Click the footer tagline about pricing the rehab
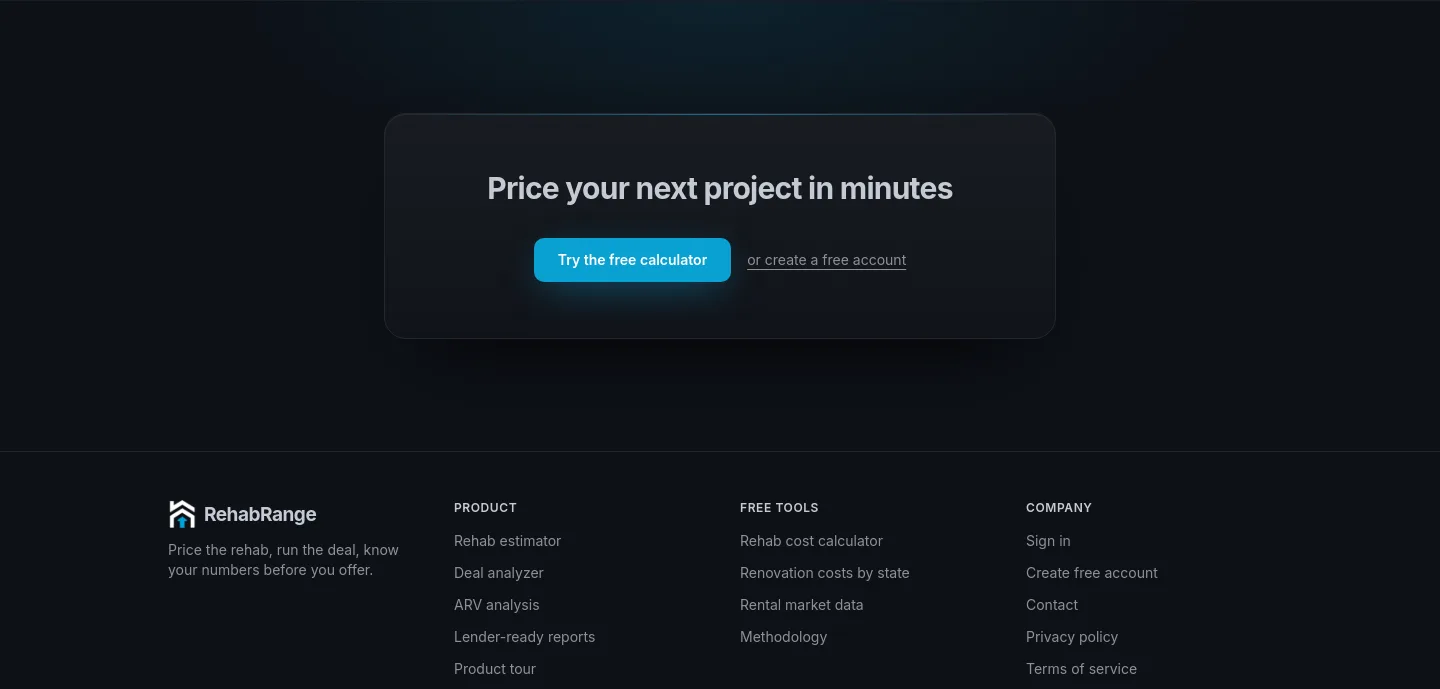Image resolution: width=1440 pixels, height=689 pixels. (x=283, y=560)
